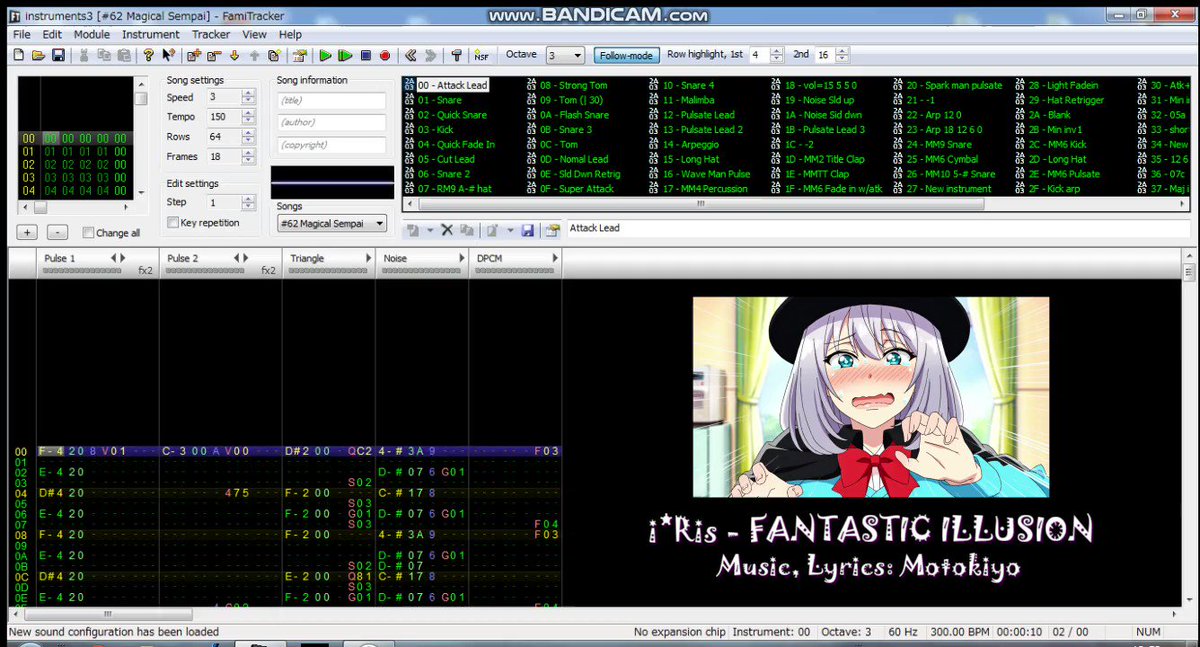Adjust the Speed spinner arrows
Screen dimensions: 1200x647
248,97
